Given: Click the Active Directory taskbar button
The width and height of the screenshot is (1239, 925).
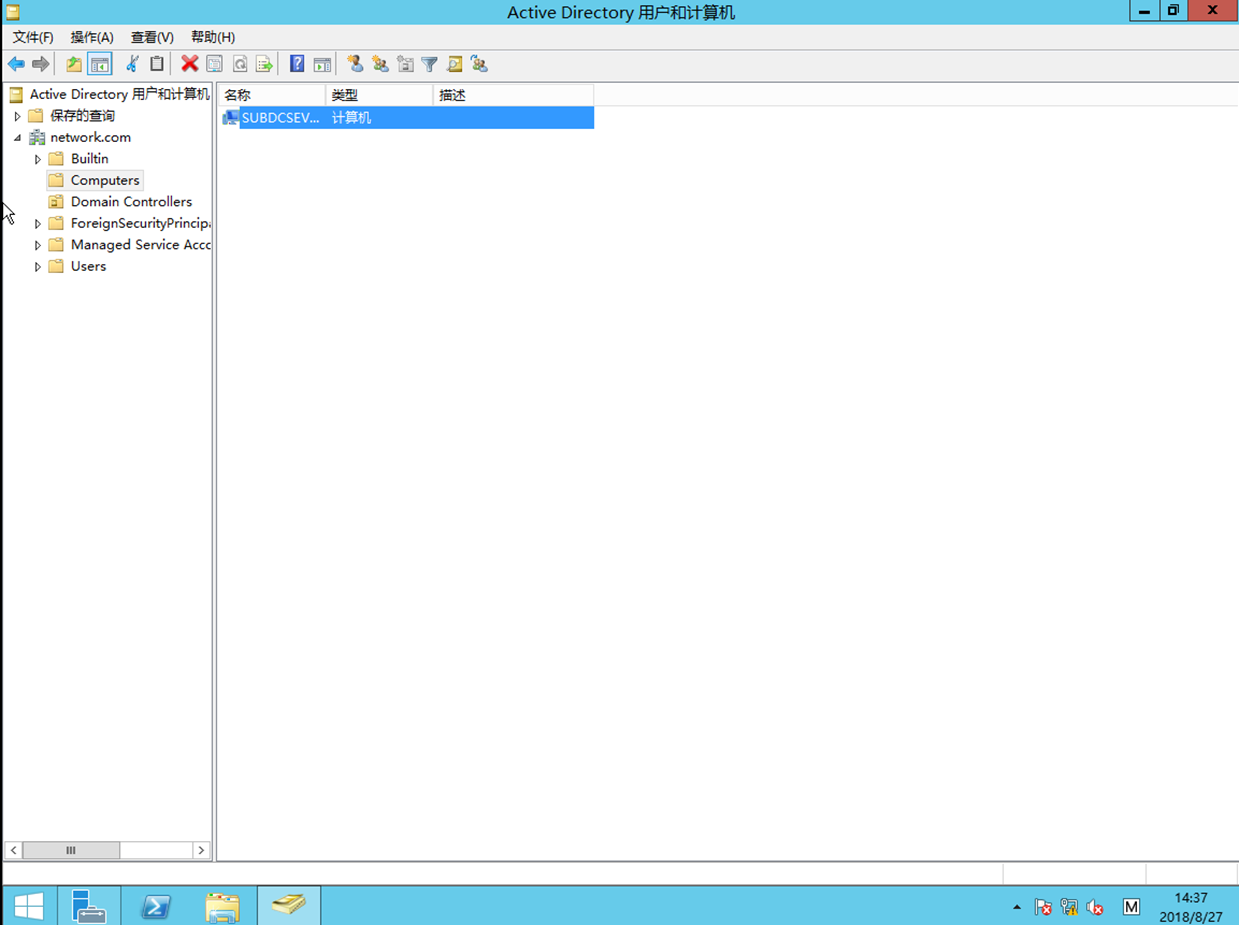Looking at the screenshot, I should (289, 906).
